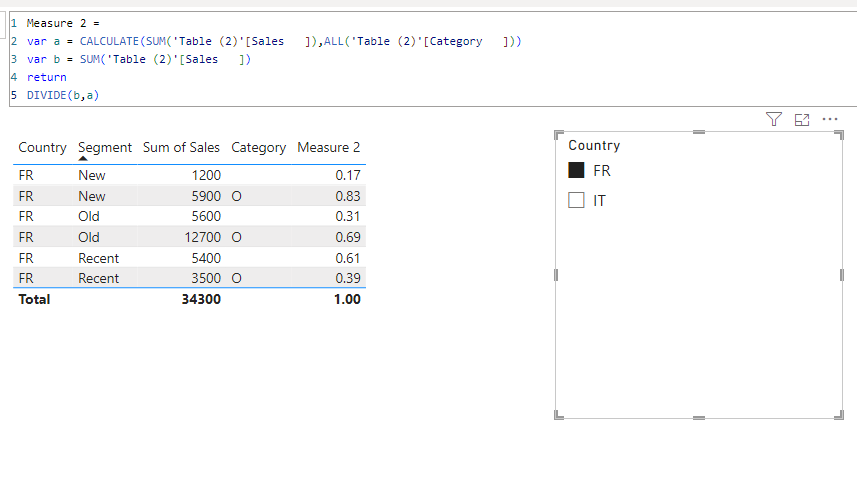Viewport: 857px width, 481px height.
Task: Grab the slicer's top-edge resize handle
Action: click(x=698, y=132)
